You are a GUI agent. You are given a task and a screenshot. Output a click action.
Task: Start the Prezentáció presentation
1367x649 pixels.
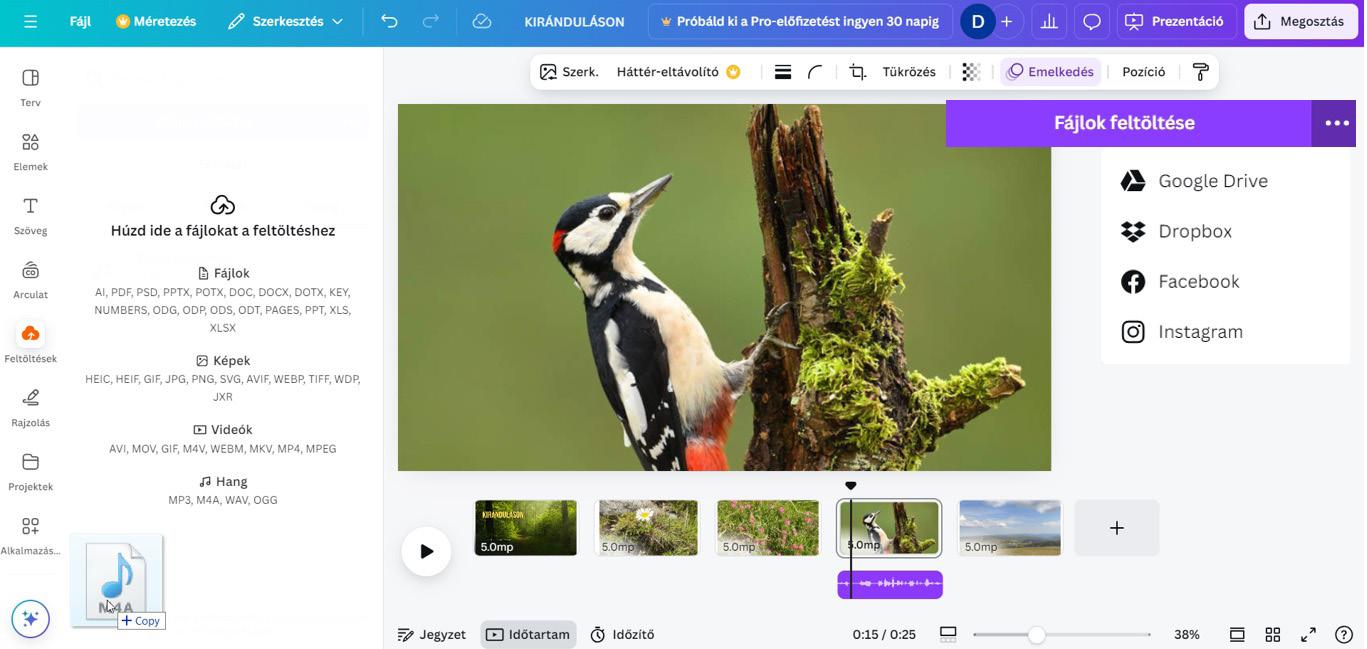pos(1175,21)
